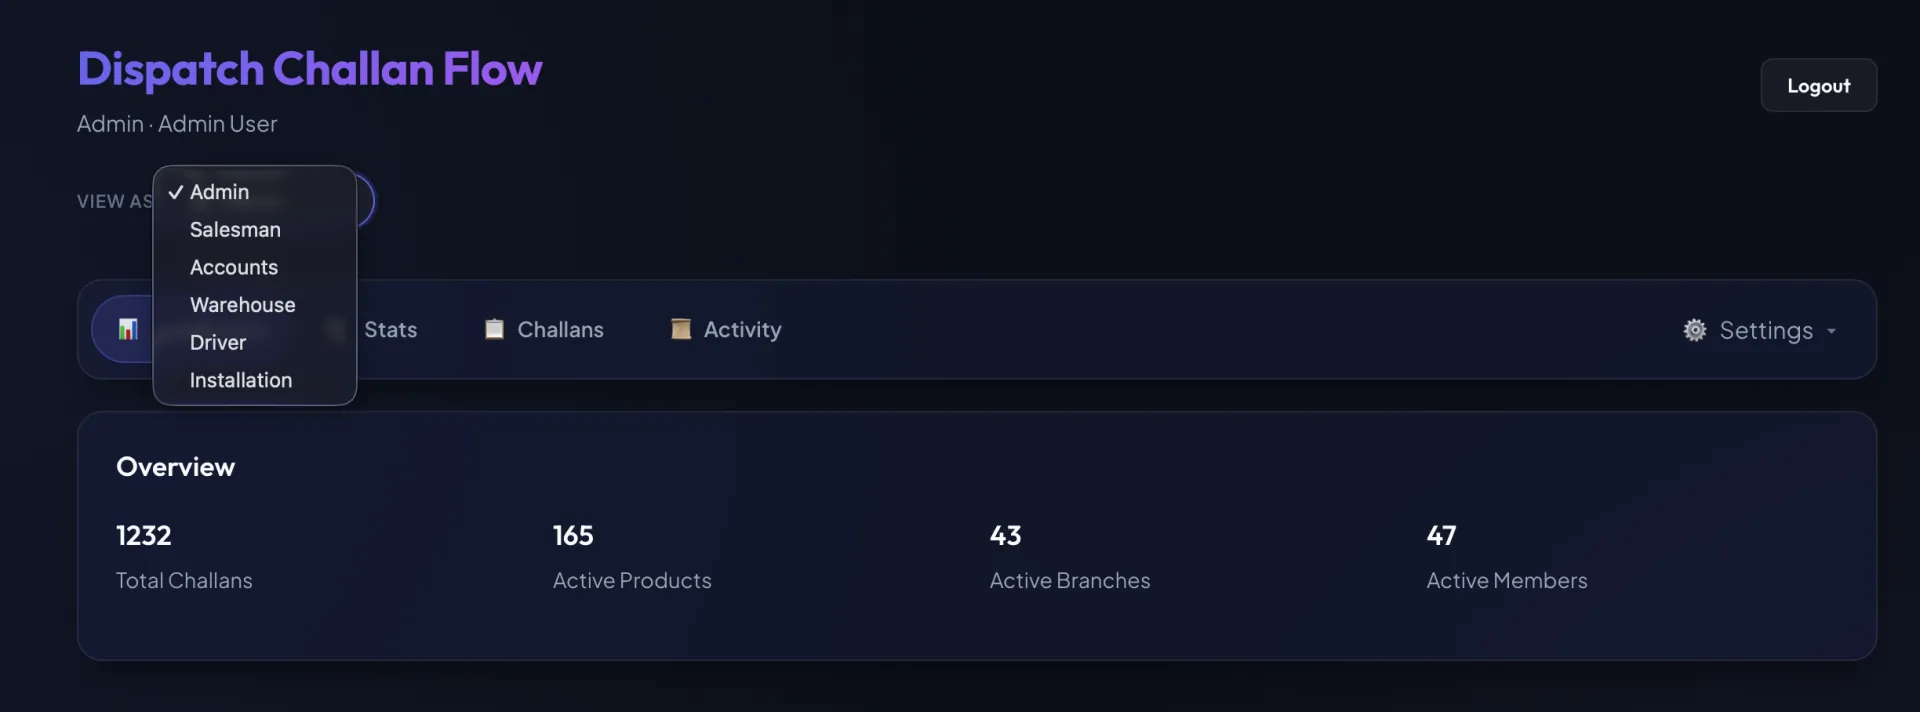Click the 1232 Total Challans stat
This screenshot has height=712, width=1920.
click(x=184, y=557)
